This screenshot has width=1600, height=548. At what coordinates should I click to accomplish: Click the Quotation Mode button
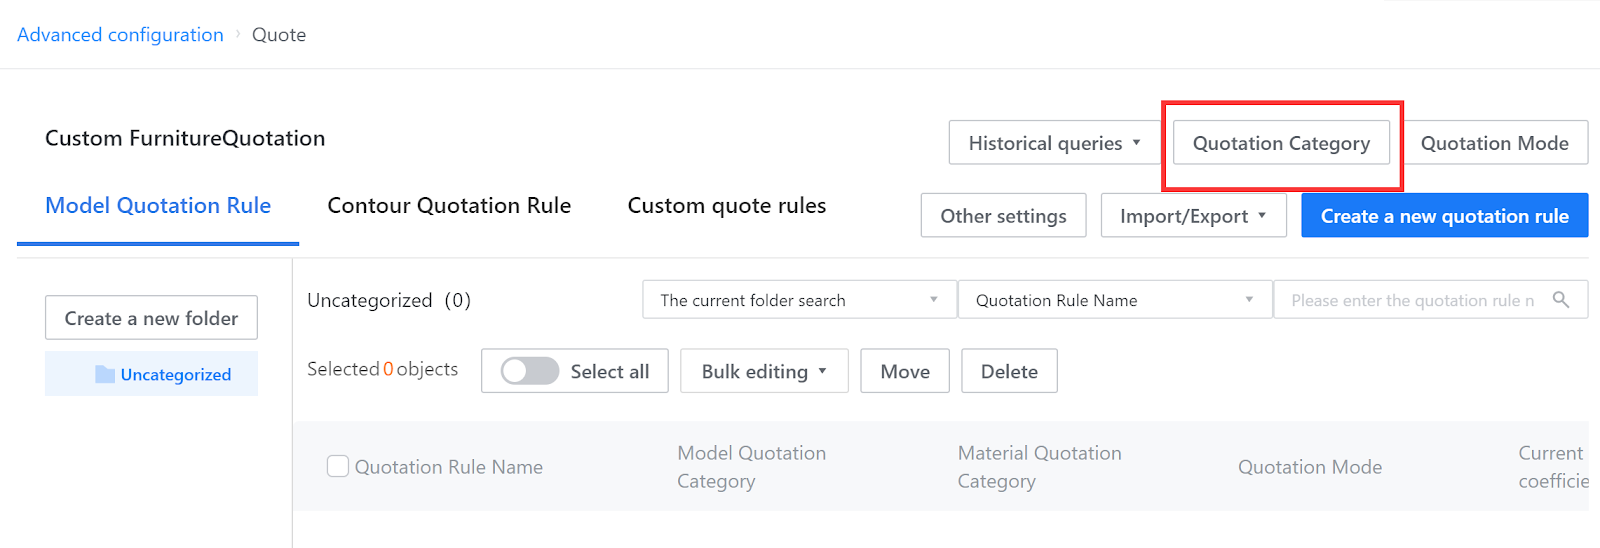[1494, 143]
